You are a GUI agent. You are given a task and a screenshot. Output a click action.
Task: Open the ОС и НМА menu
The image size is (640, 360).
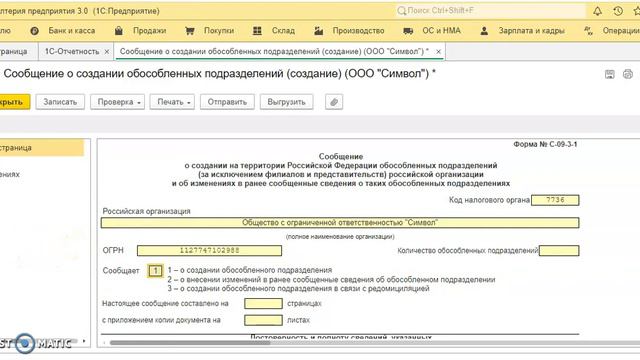tap(441, 31)
